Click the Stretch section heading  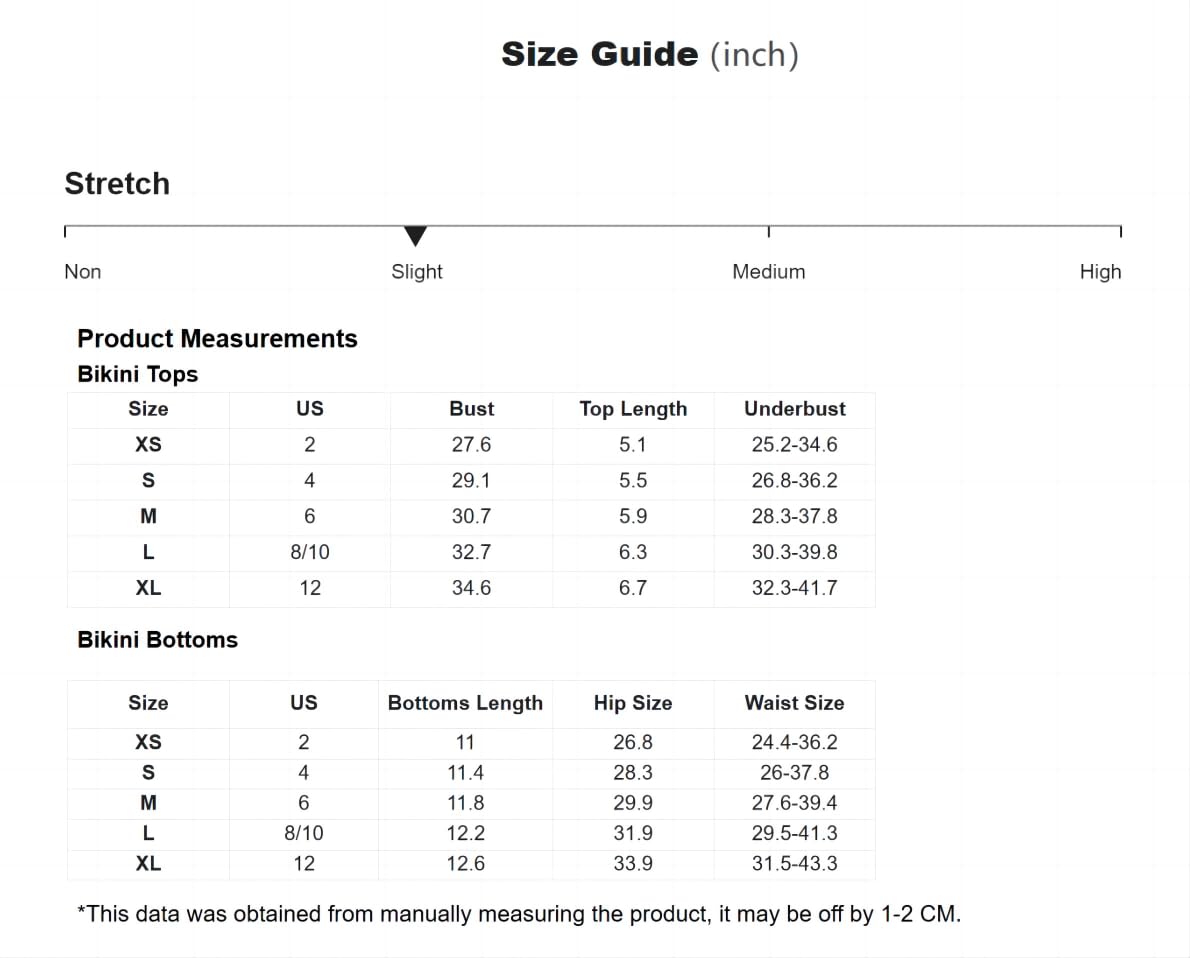[x=117, y=184]
